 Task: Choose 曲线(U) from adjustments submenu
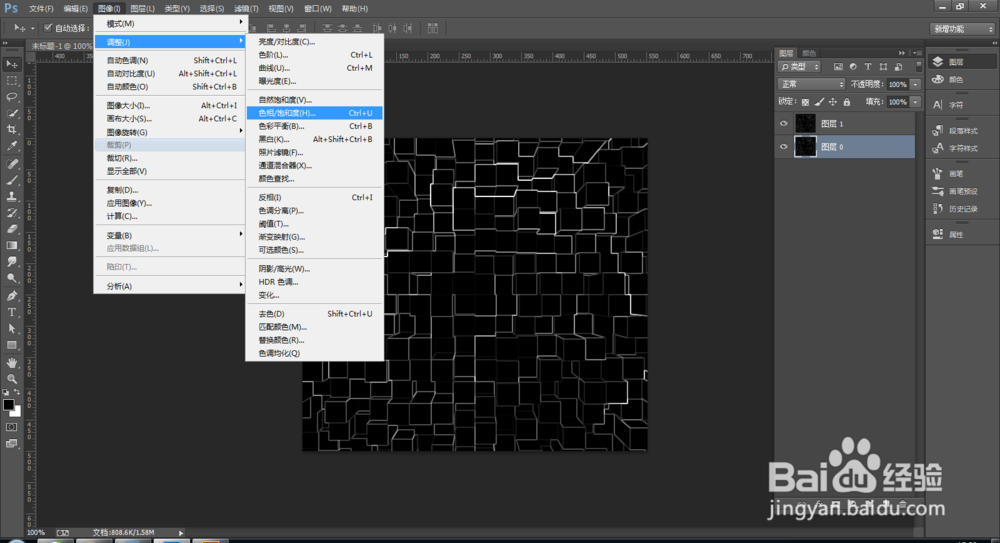315,68
